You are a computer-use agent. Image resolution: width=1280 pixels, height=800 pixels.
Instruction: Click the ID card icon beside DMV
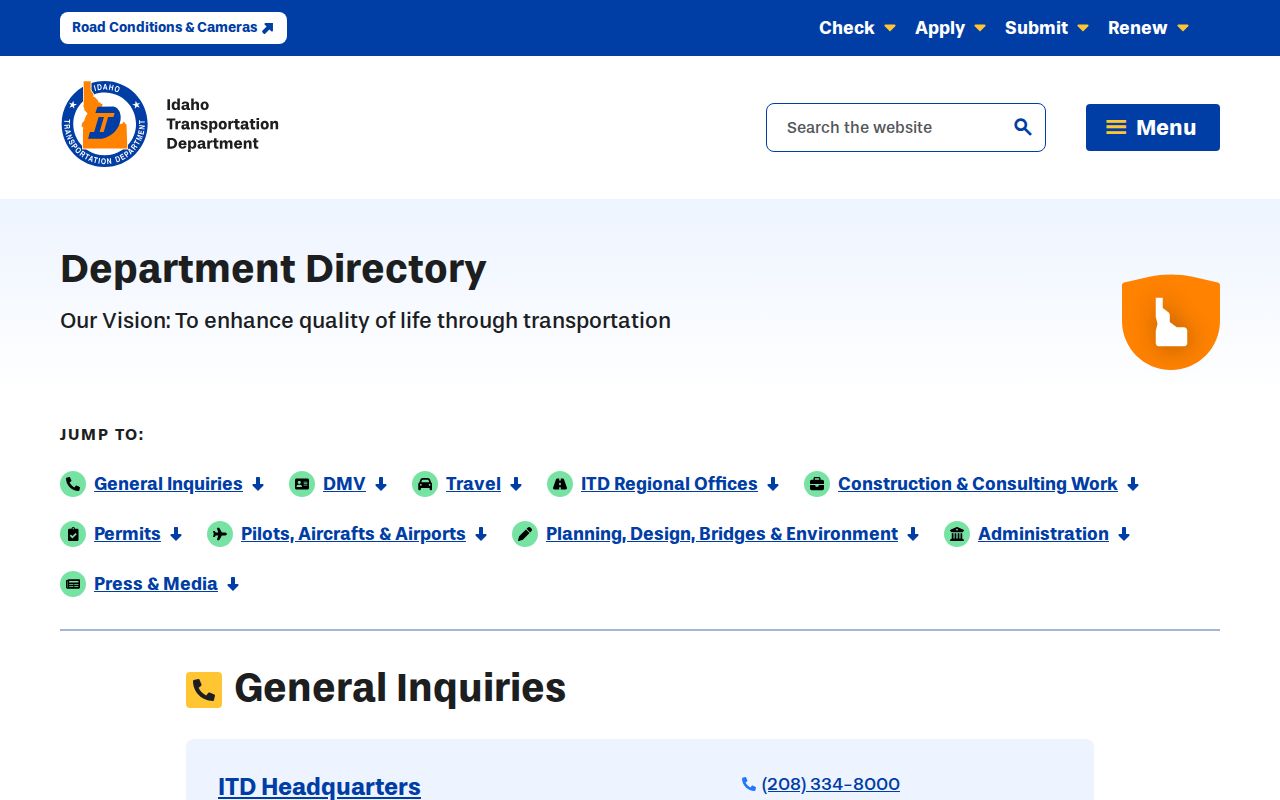(302, 484)
